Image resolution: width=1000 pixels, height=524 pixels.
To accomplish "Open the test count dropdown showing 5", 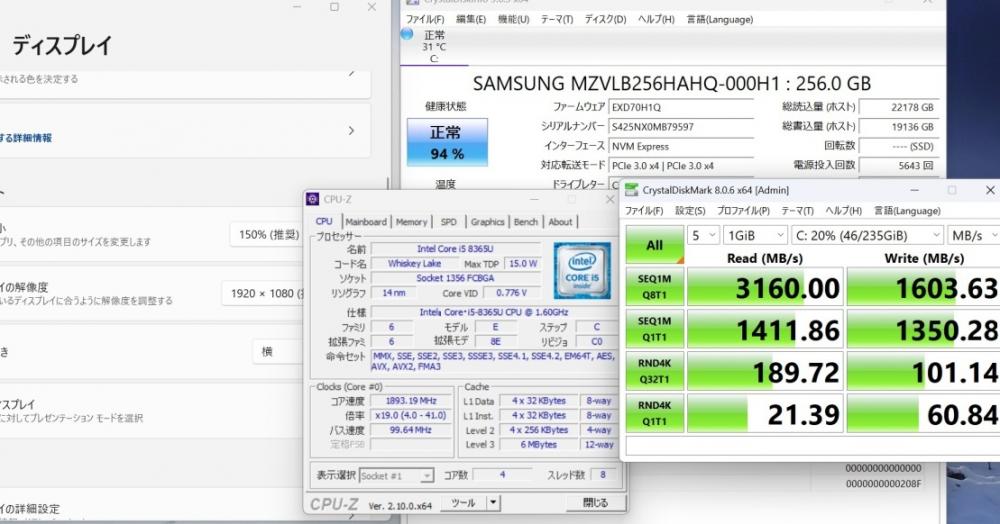I will (703, 235).
